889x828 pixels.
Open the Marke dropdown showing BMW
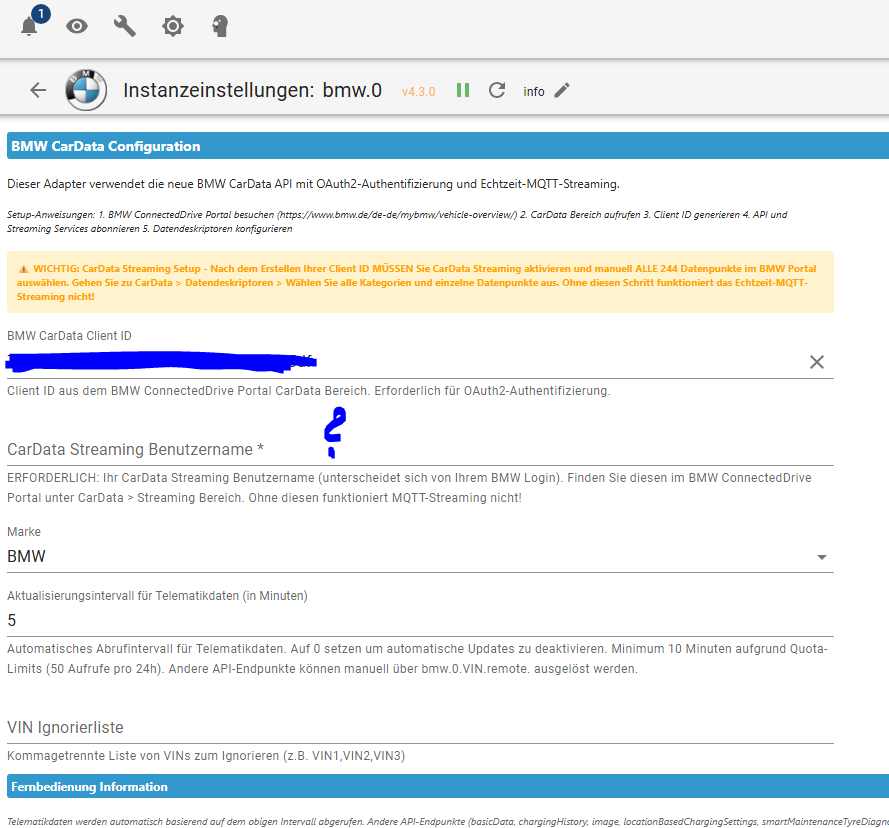pos(420,556)
